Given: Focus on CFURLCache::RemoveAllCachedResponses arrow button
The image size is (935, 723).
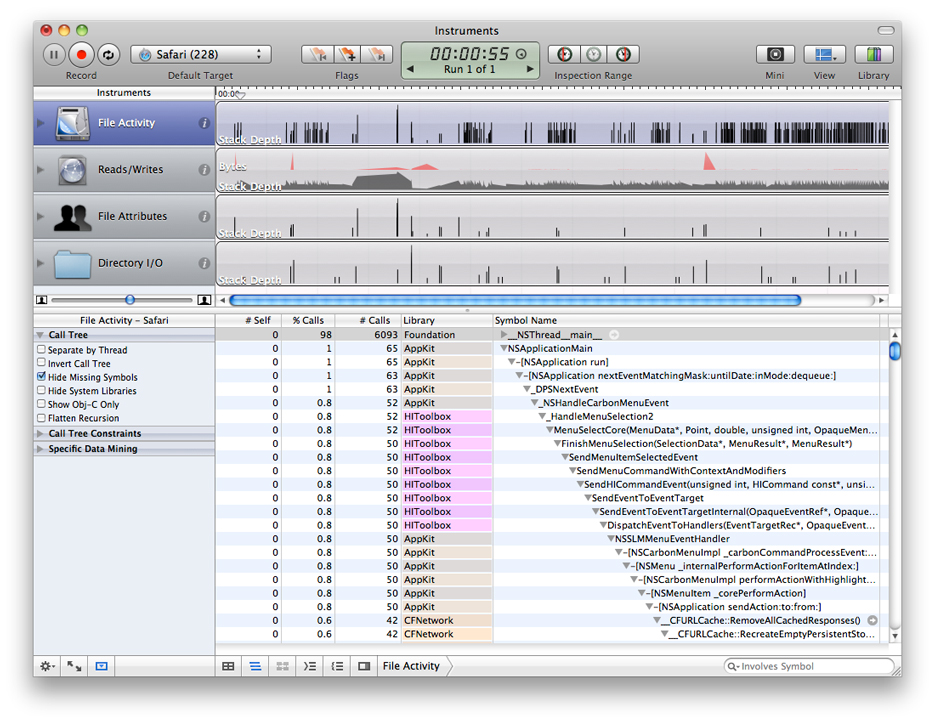Looking at the screenshot, I should [872, 620].
